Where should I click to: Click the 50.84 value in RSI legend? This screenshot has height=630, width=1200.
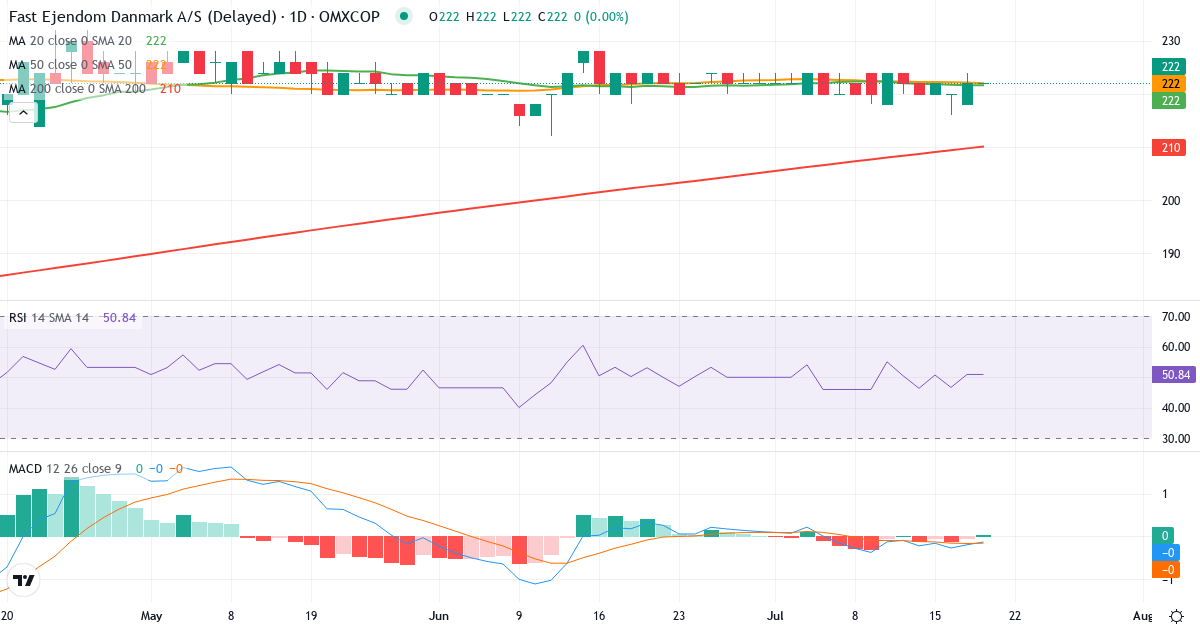[x=119, y=317]
